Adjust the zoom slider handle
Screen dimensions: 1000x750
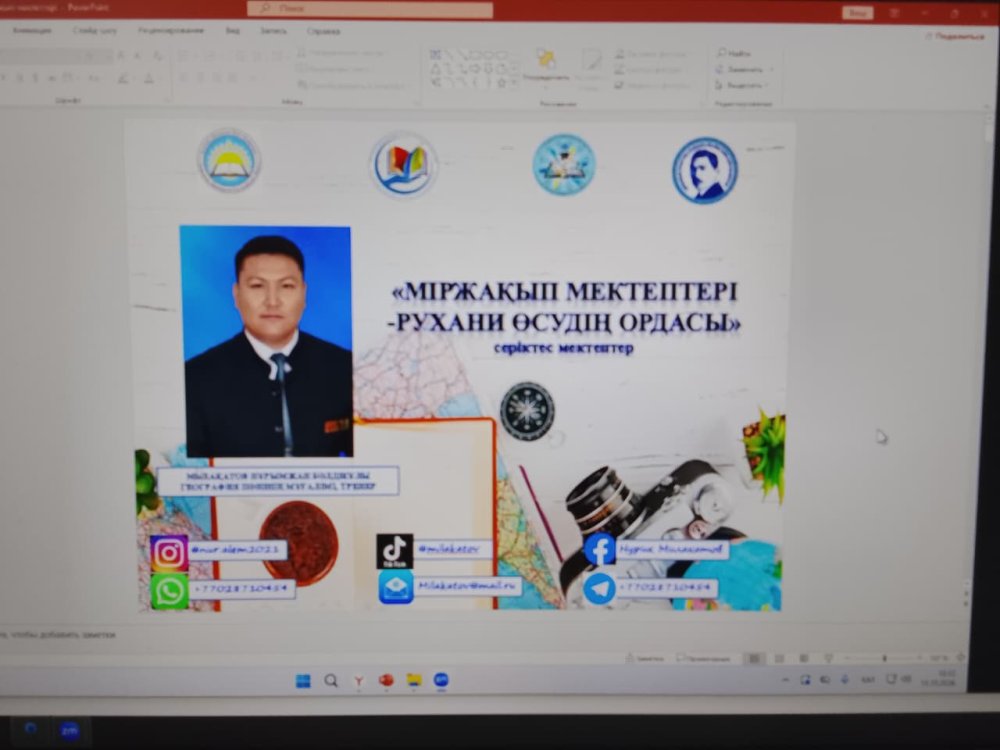coord(885,658)
